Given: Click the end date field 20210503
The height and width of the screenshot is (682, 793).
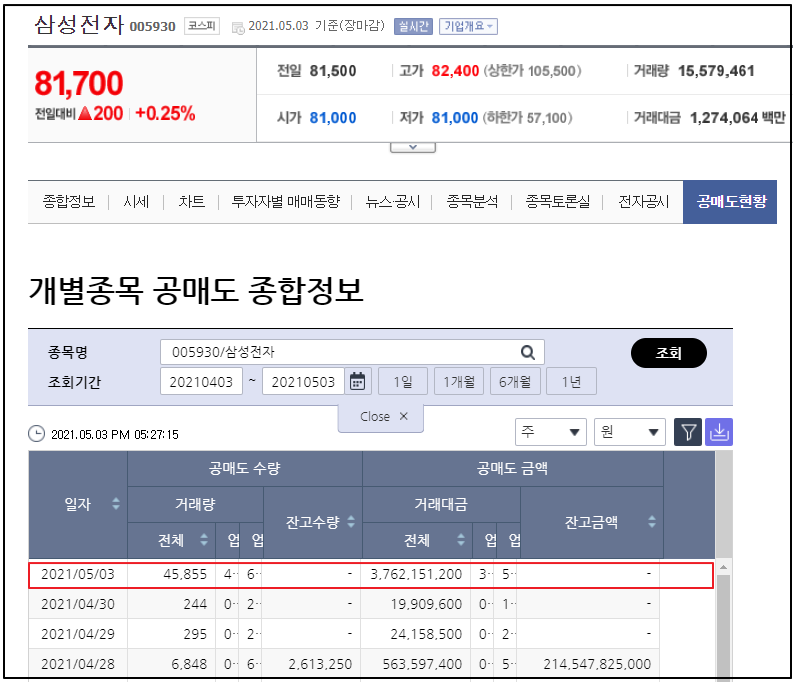Looking at the screenshot, I should pos(303,381).
